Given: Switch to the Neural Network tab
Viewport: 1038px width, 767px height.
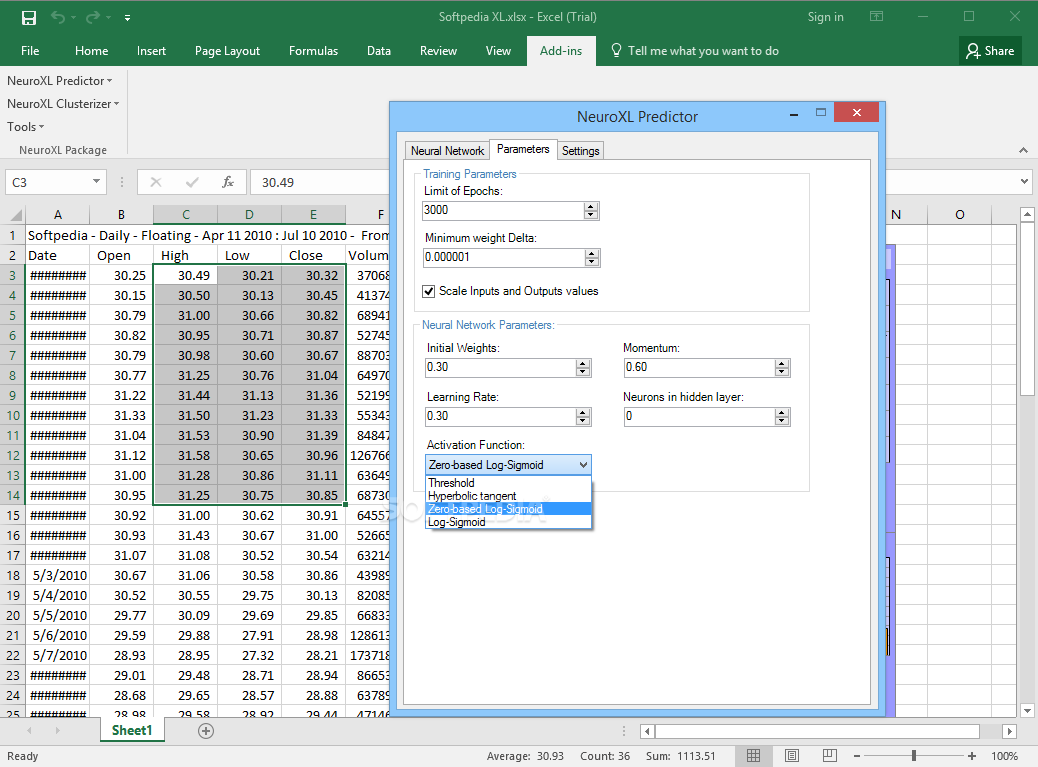Looking at the screenshot, I should pos(447,151).
